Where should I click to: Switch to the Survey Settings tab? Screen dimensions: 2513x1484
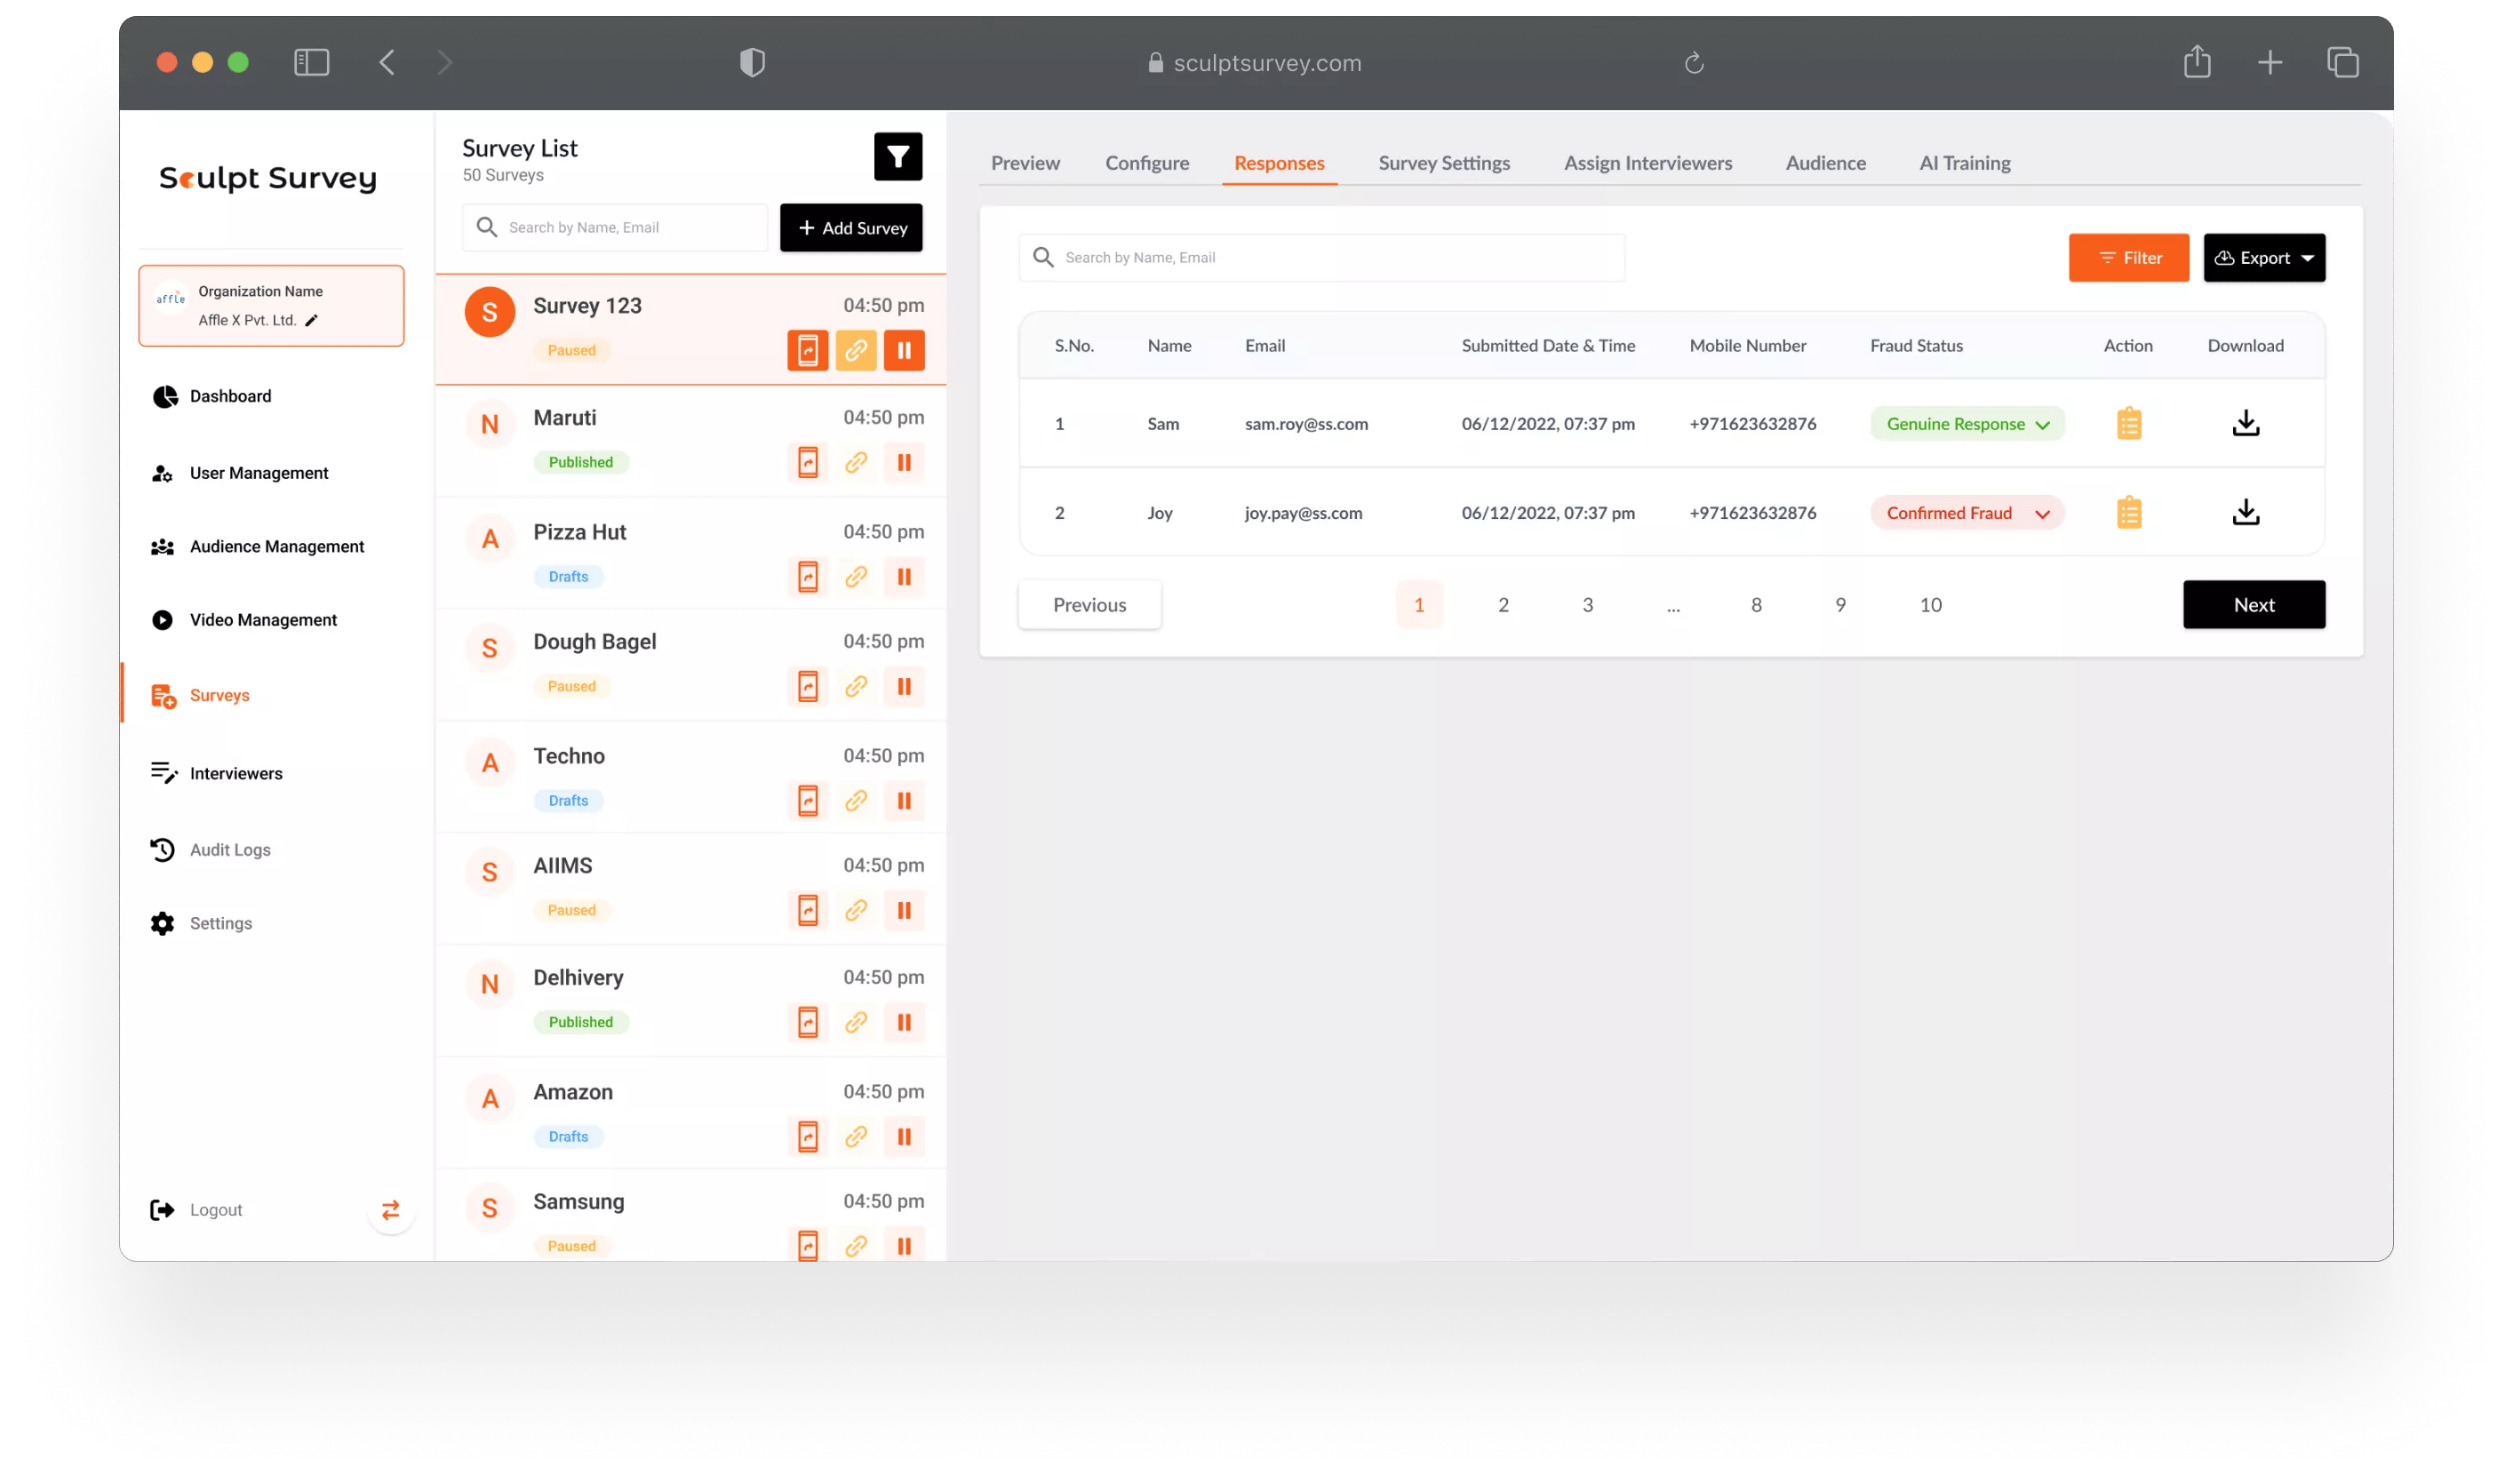coord(1443,163)
